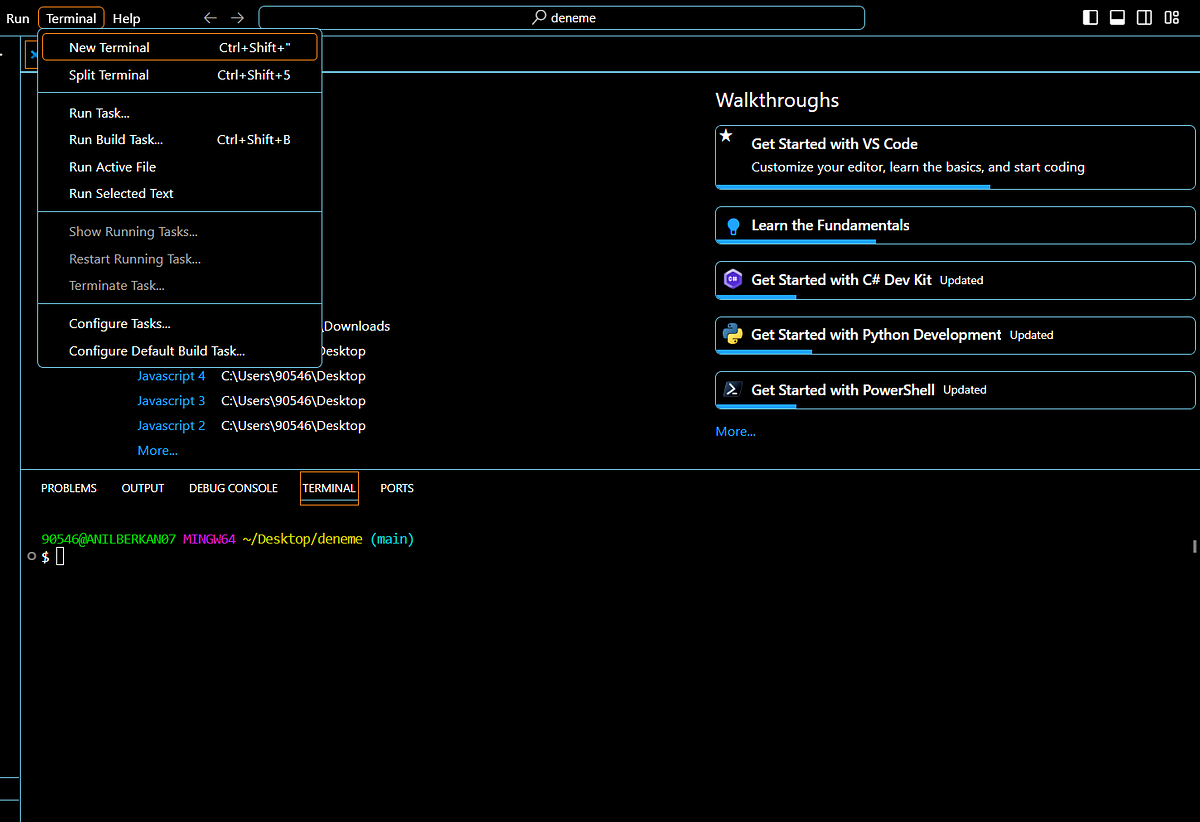Choose Run Task... entry
Viewport: 1200px width, 822px height.
click(180, 113)
